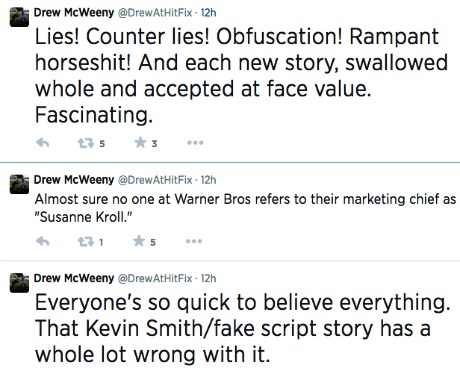Open Drew McWeeny avatar on Kevin Smith tweet
This screenshot has width=460, height=374.
tap(19, 283)
